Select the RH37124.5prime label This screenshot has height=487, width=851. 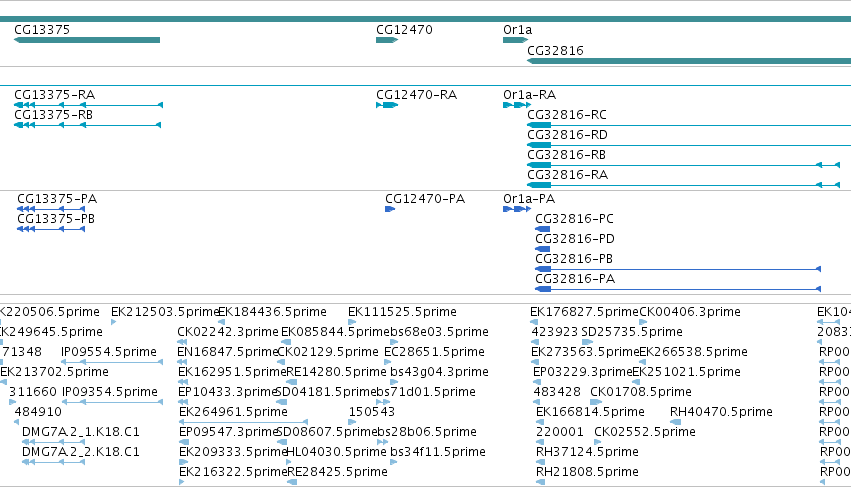[587, 452]
